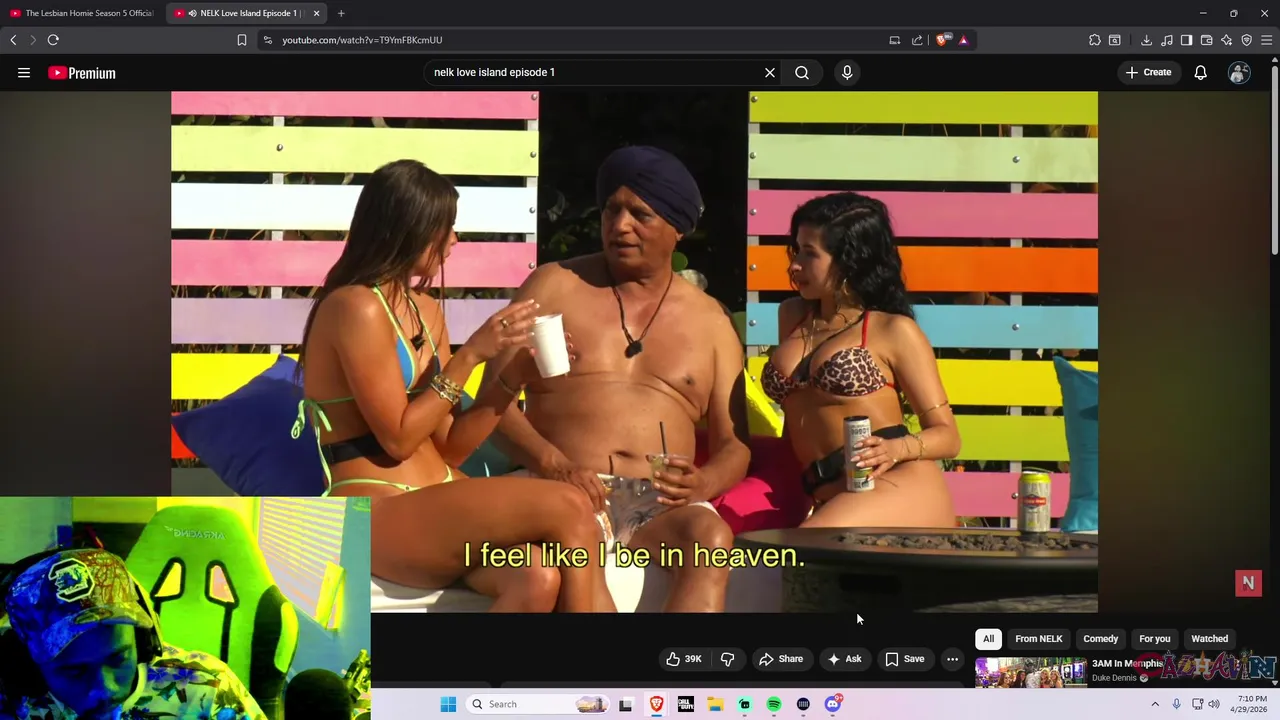This screenshot has width=1280, height=720.
Task: Pause the playing video frame
Action: 634,350
